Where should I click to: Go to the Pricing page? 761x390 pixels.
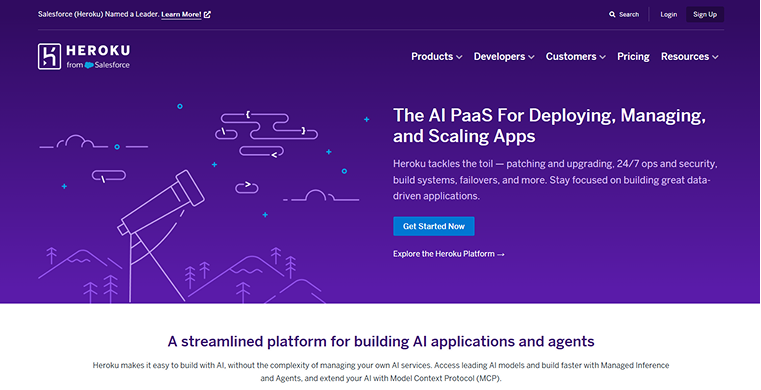click(x=633, y=57)
